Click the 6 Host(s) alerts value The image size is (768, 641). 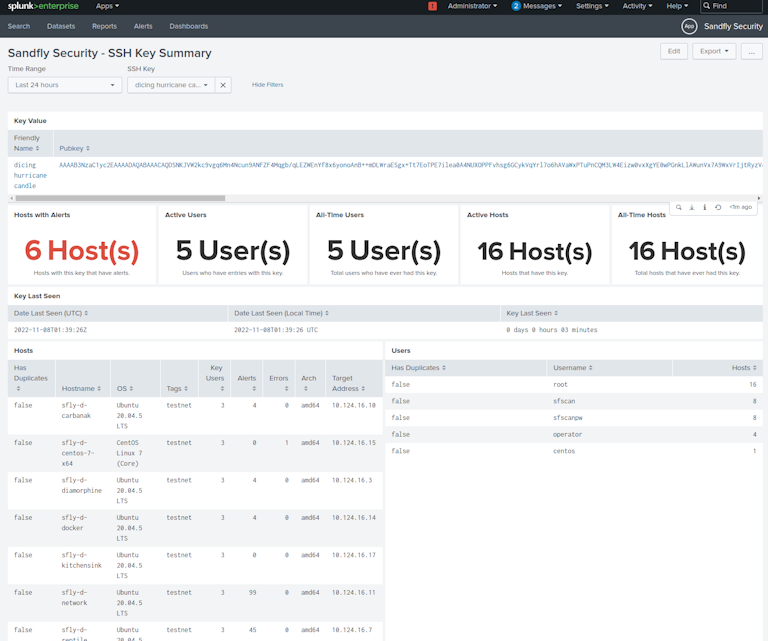point(82,251)
